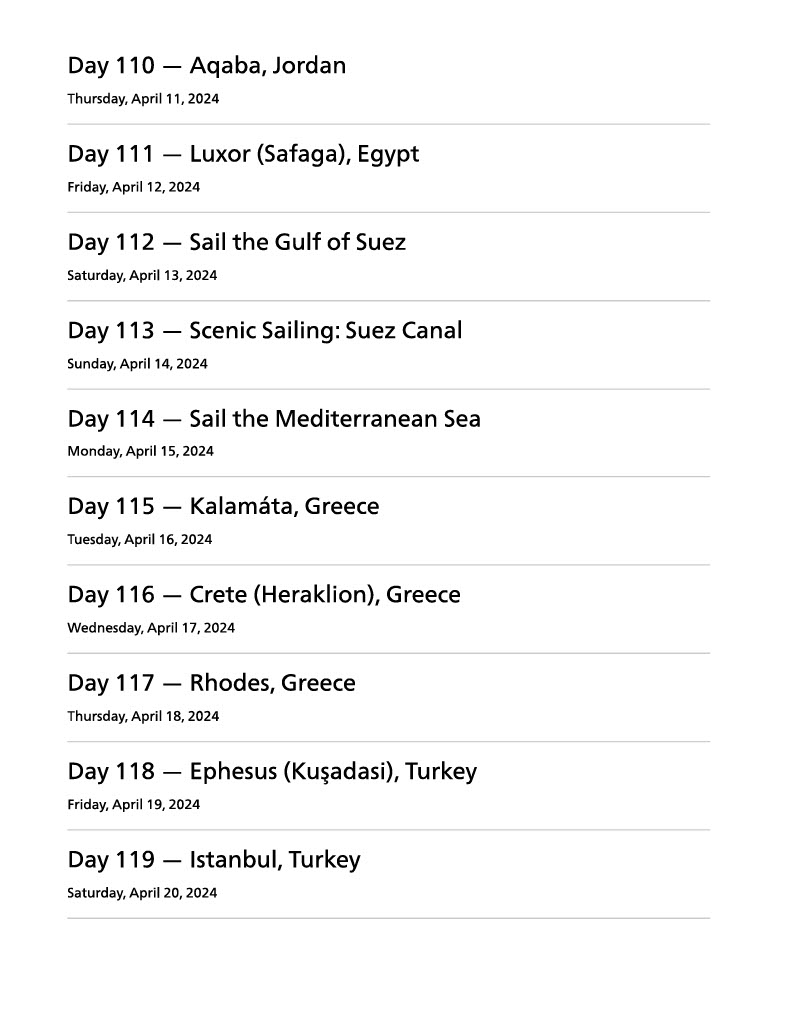Open Day 118 Ephesus (Kuşadasi), Turkey

pos(272,771)
